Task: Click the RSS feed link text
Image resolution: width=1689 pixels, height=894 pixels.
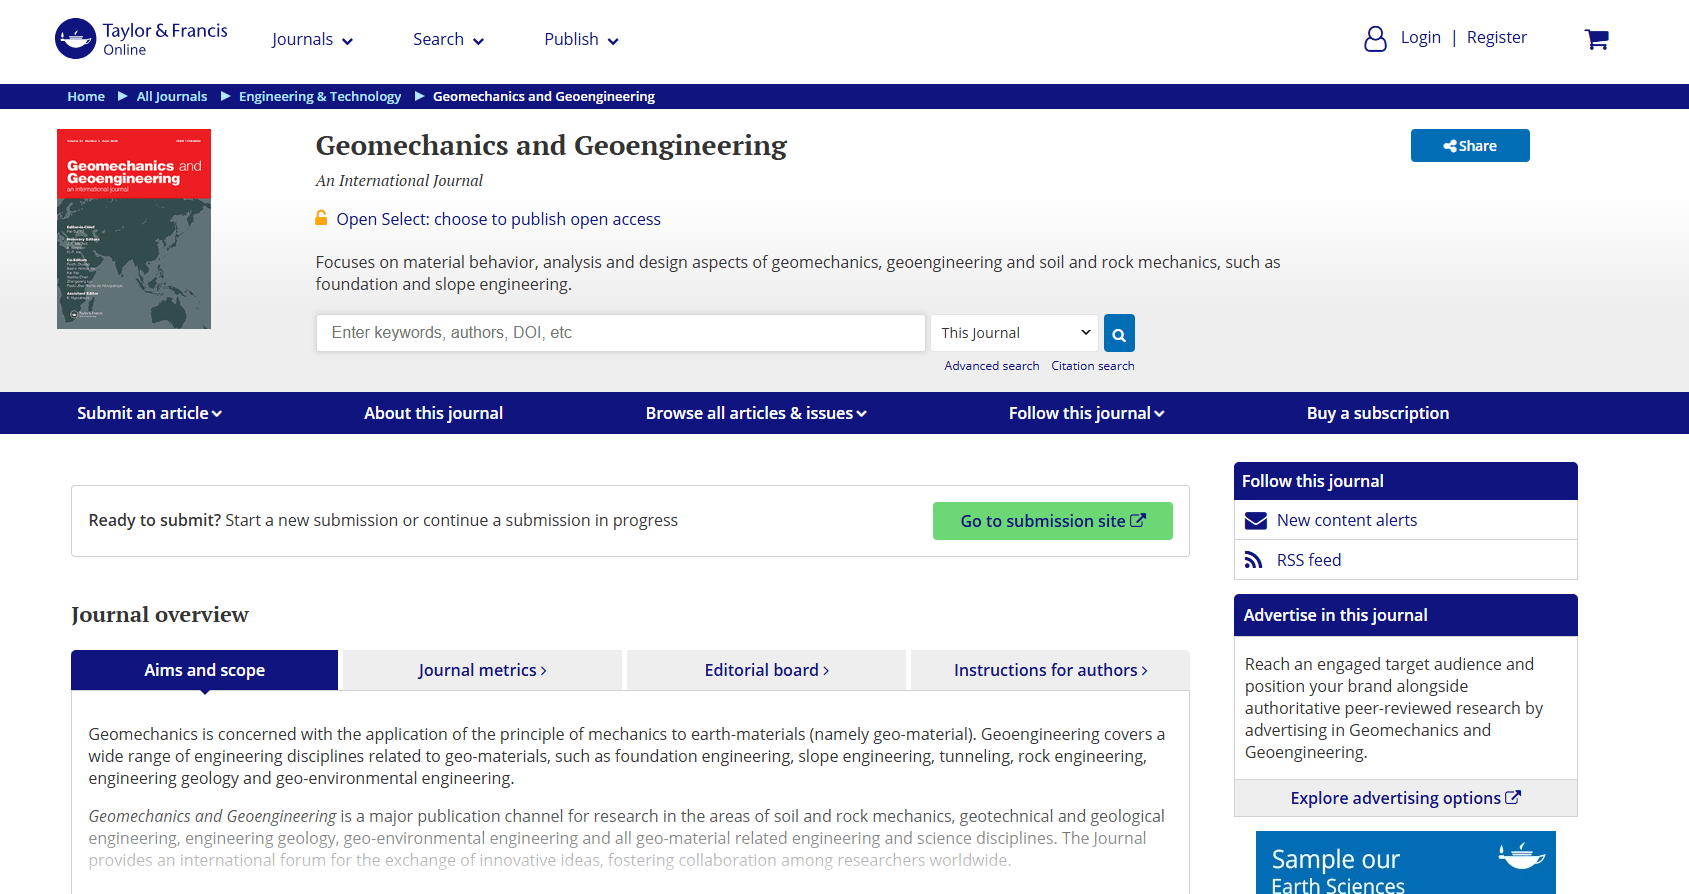Action: 1308,560
